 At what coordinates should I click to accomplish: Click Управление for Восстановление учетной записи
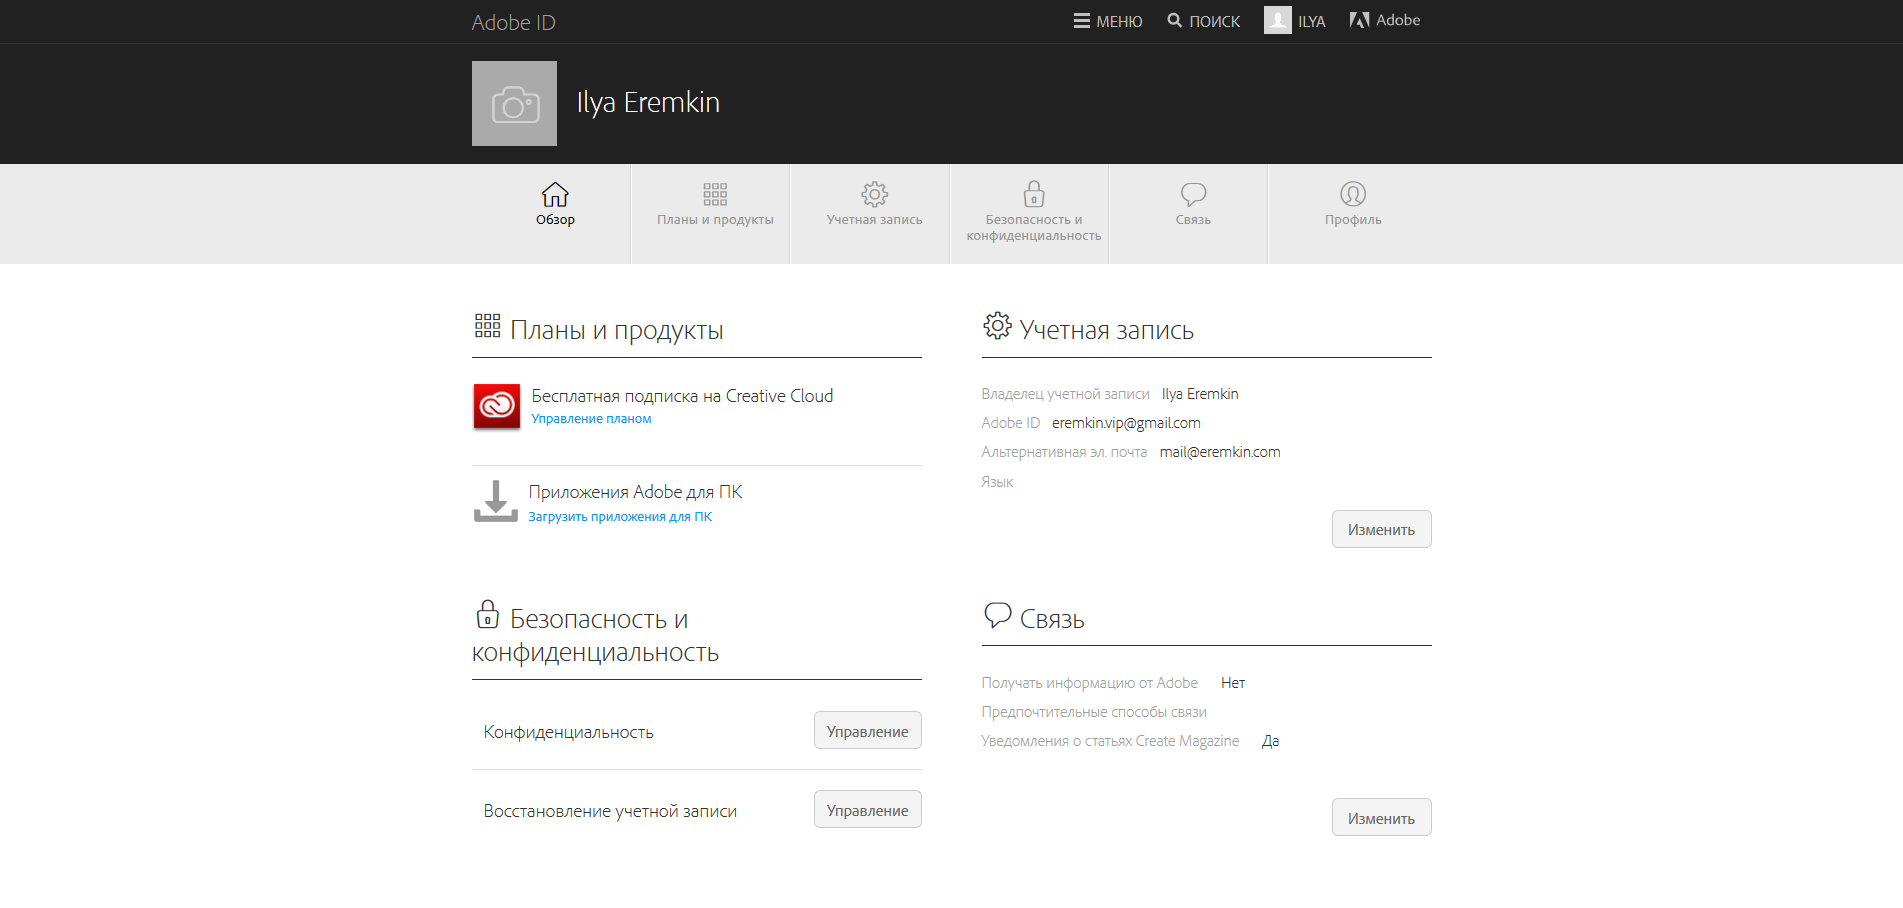[867, 810]
